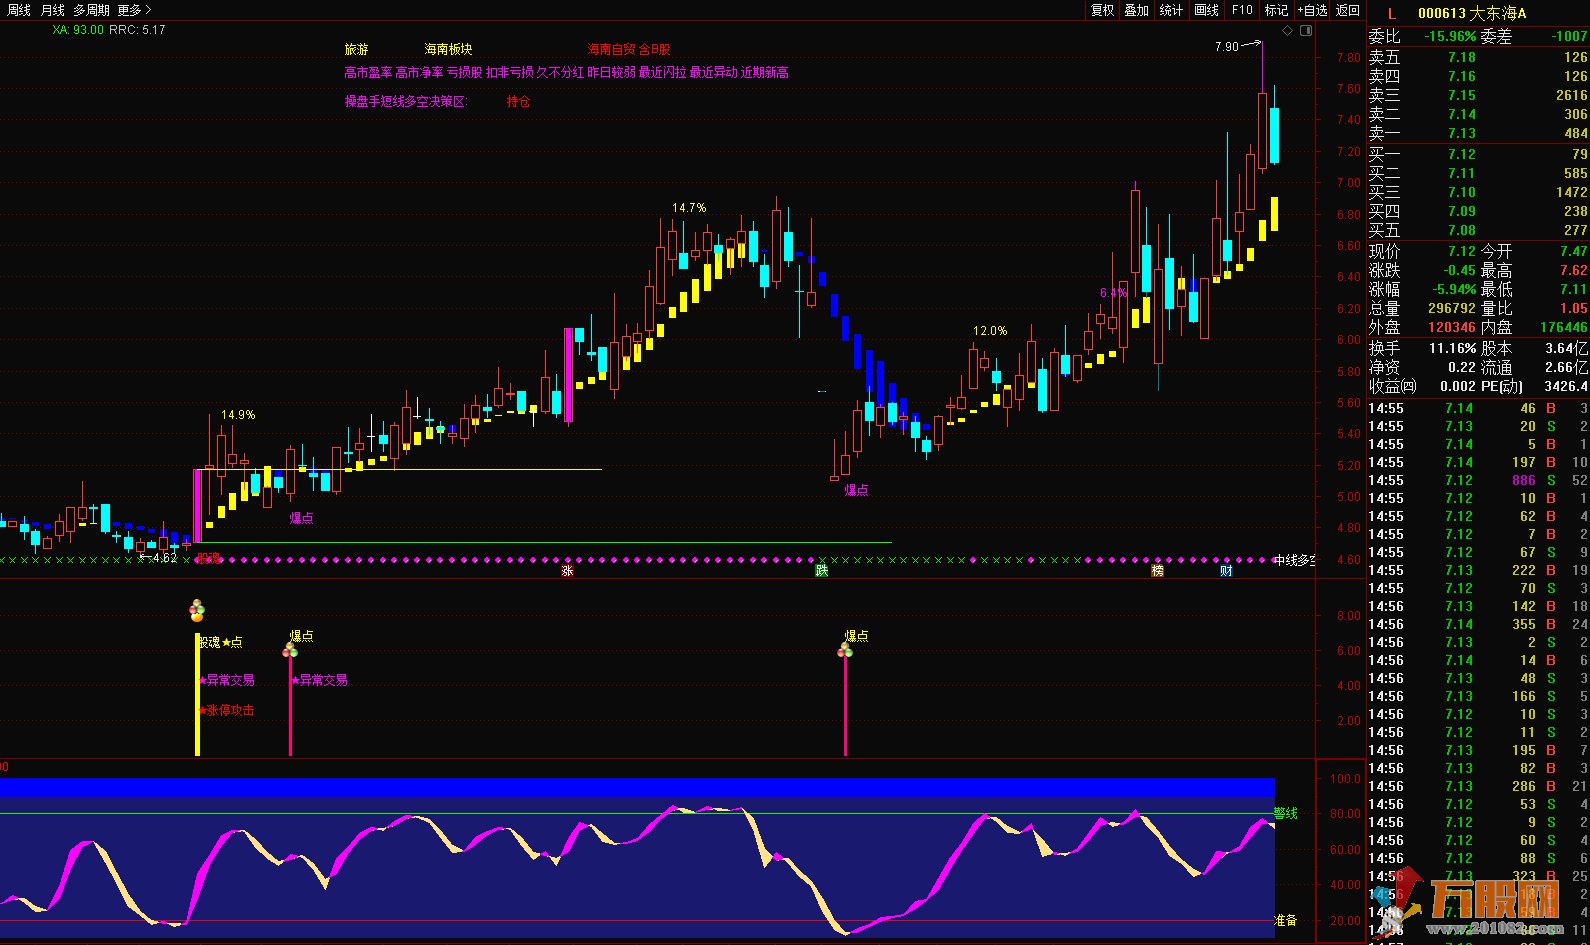Click the 886 volume trade tick
Screen dimensions: 1590x945
(1524, 480)
